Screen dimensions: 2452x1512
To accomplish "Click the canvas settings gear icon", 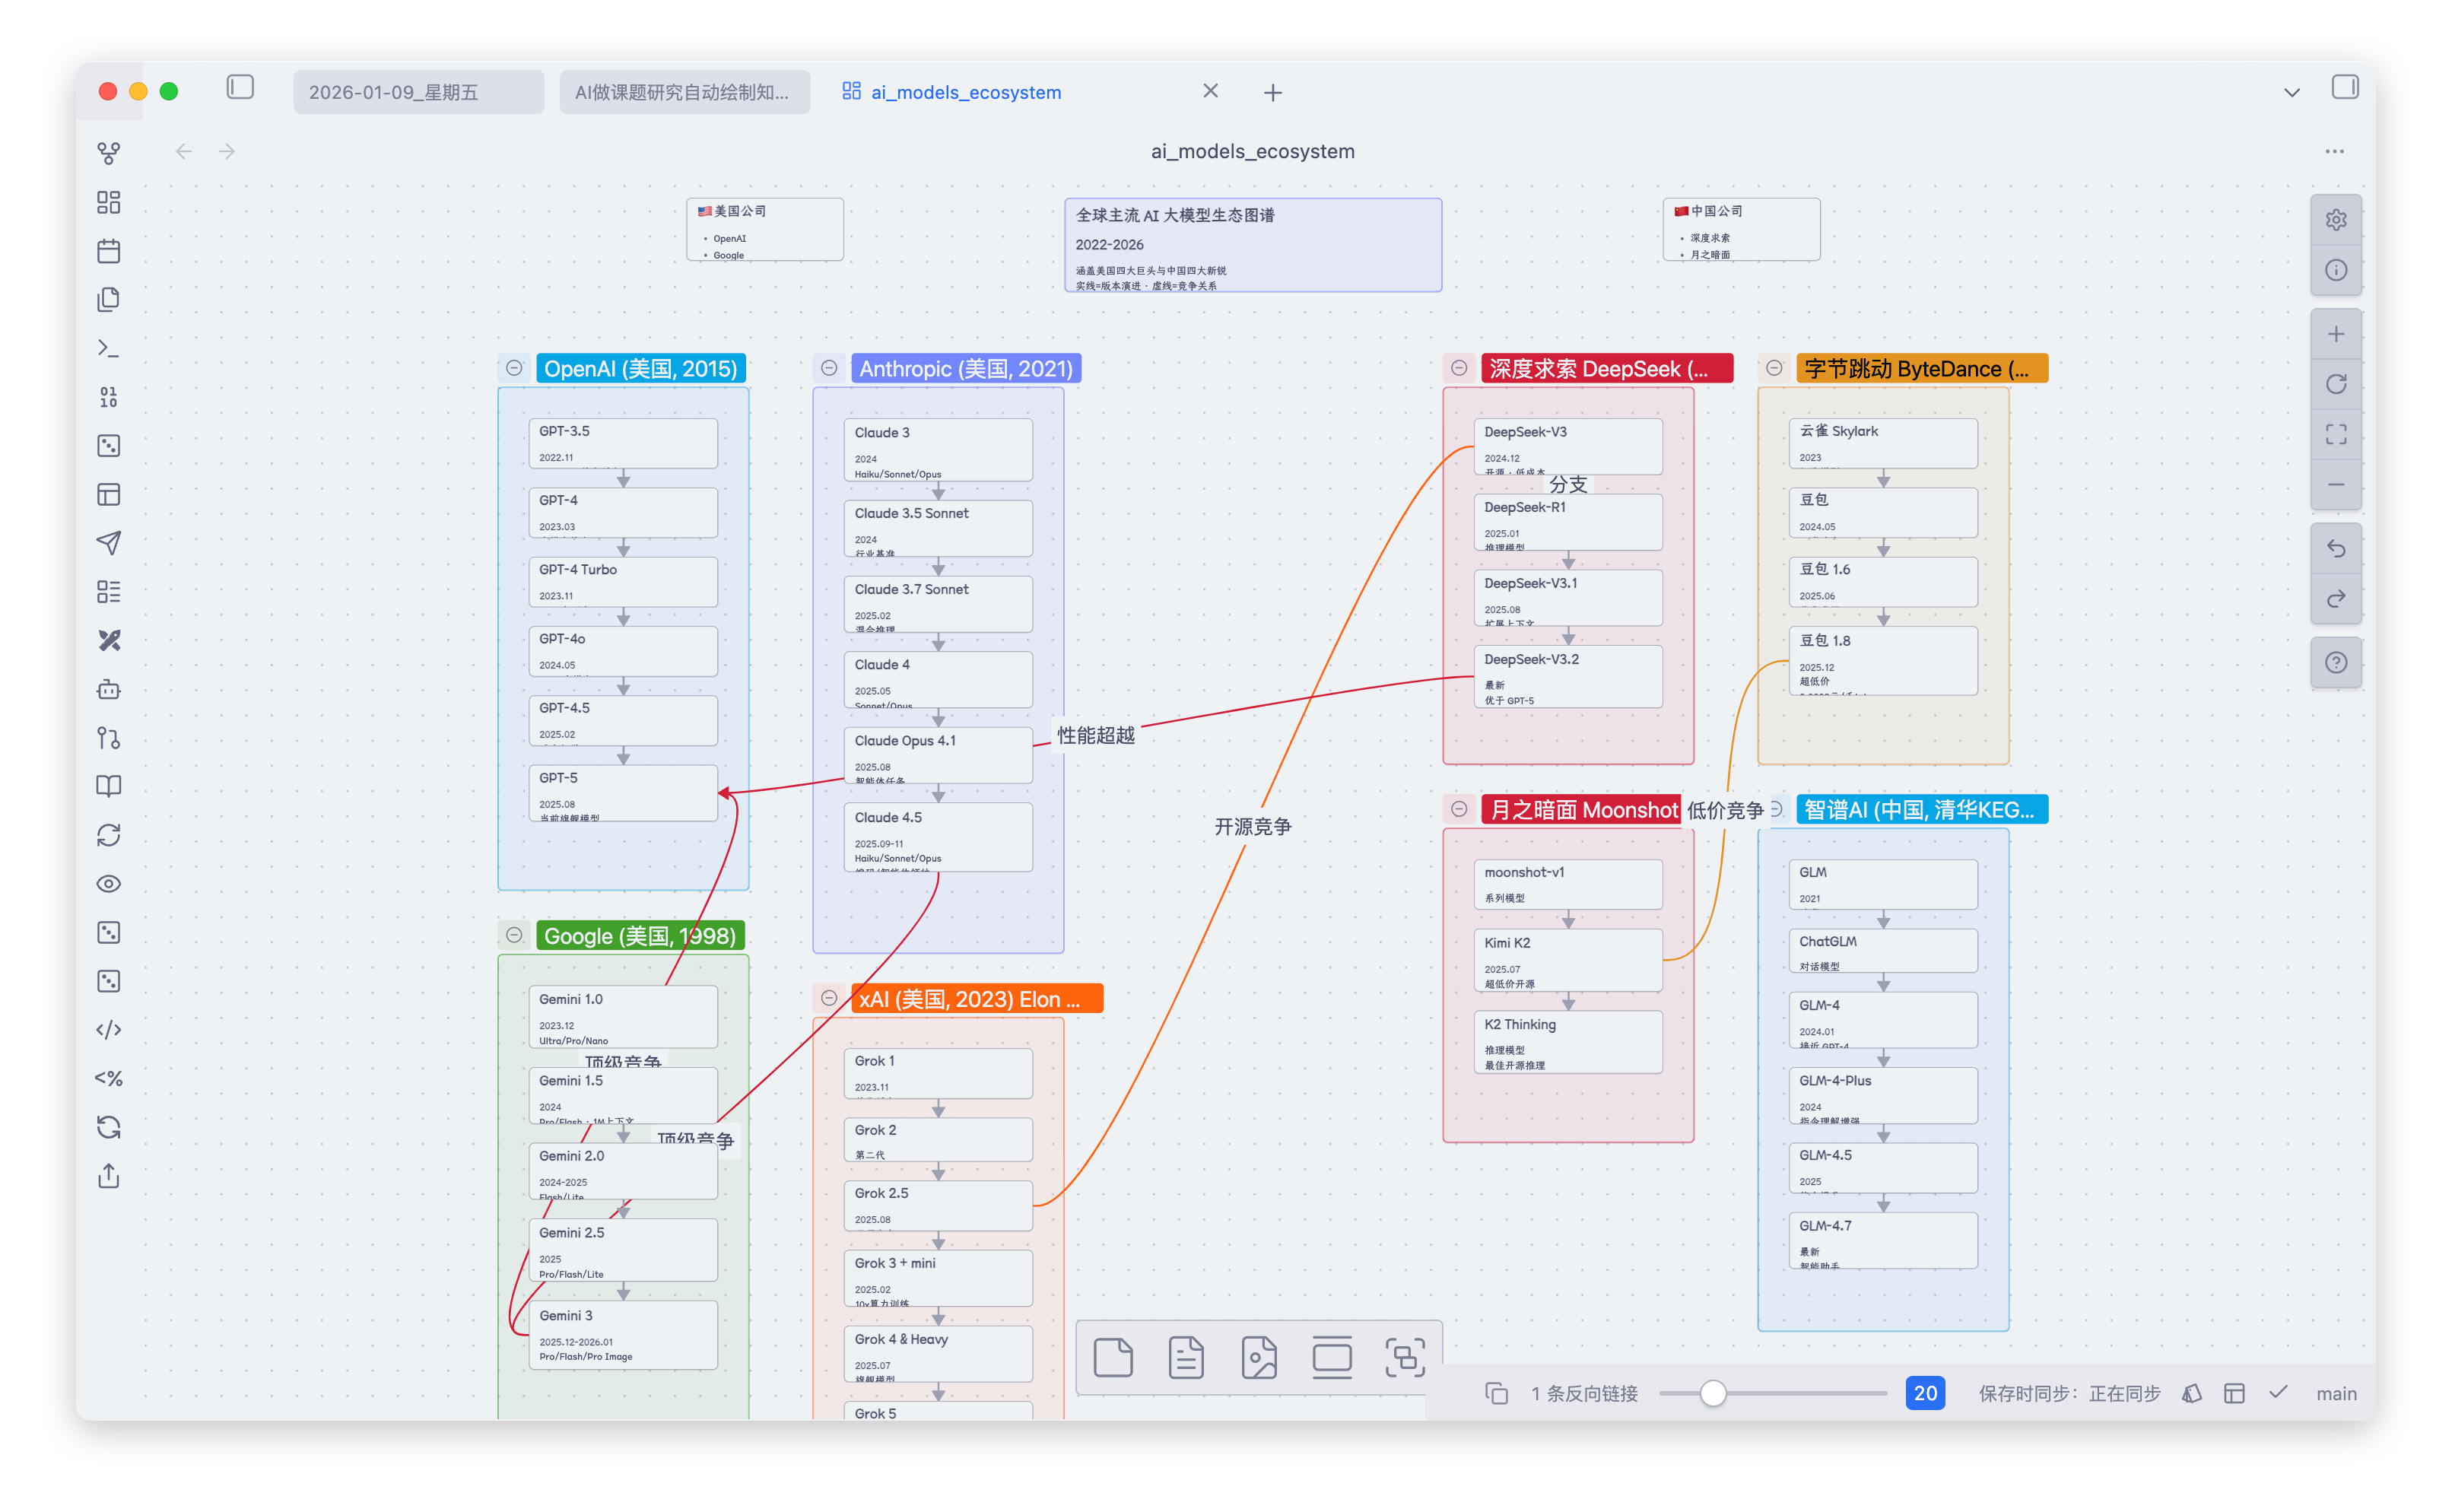I will [x=2335, y=220].
